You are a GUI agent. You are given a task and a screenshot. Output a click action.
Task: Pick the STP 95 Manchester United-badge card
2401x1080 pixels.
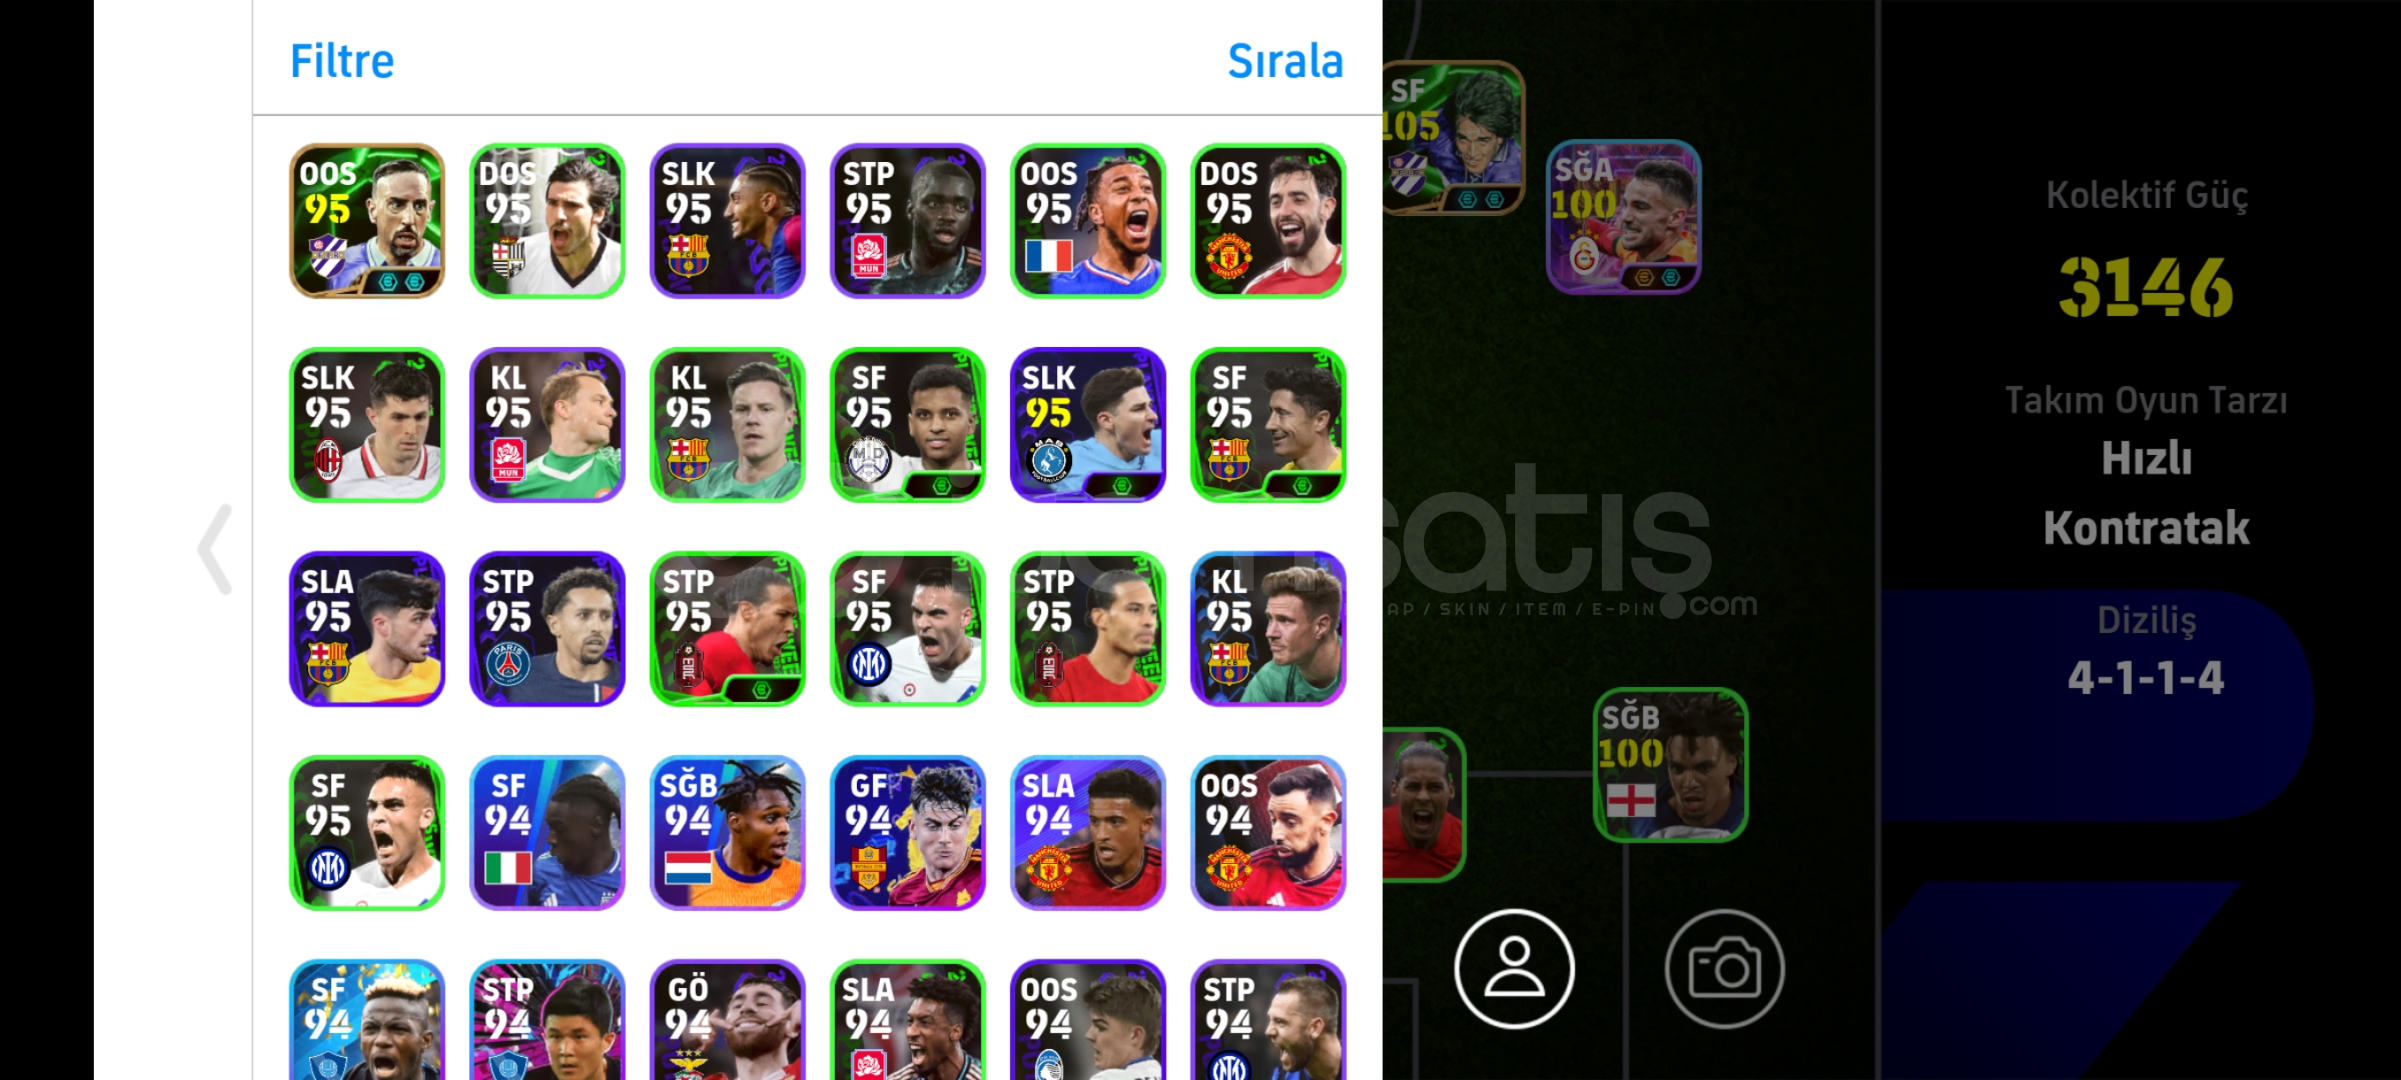click(x=908, y=221)
